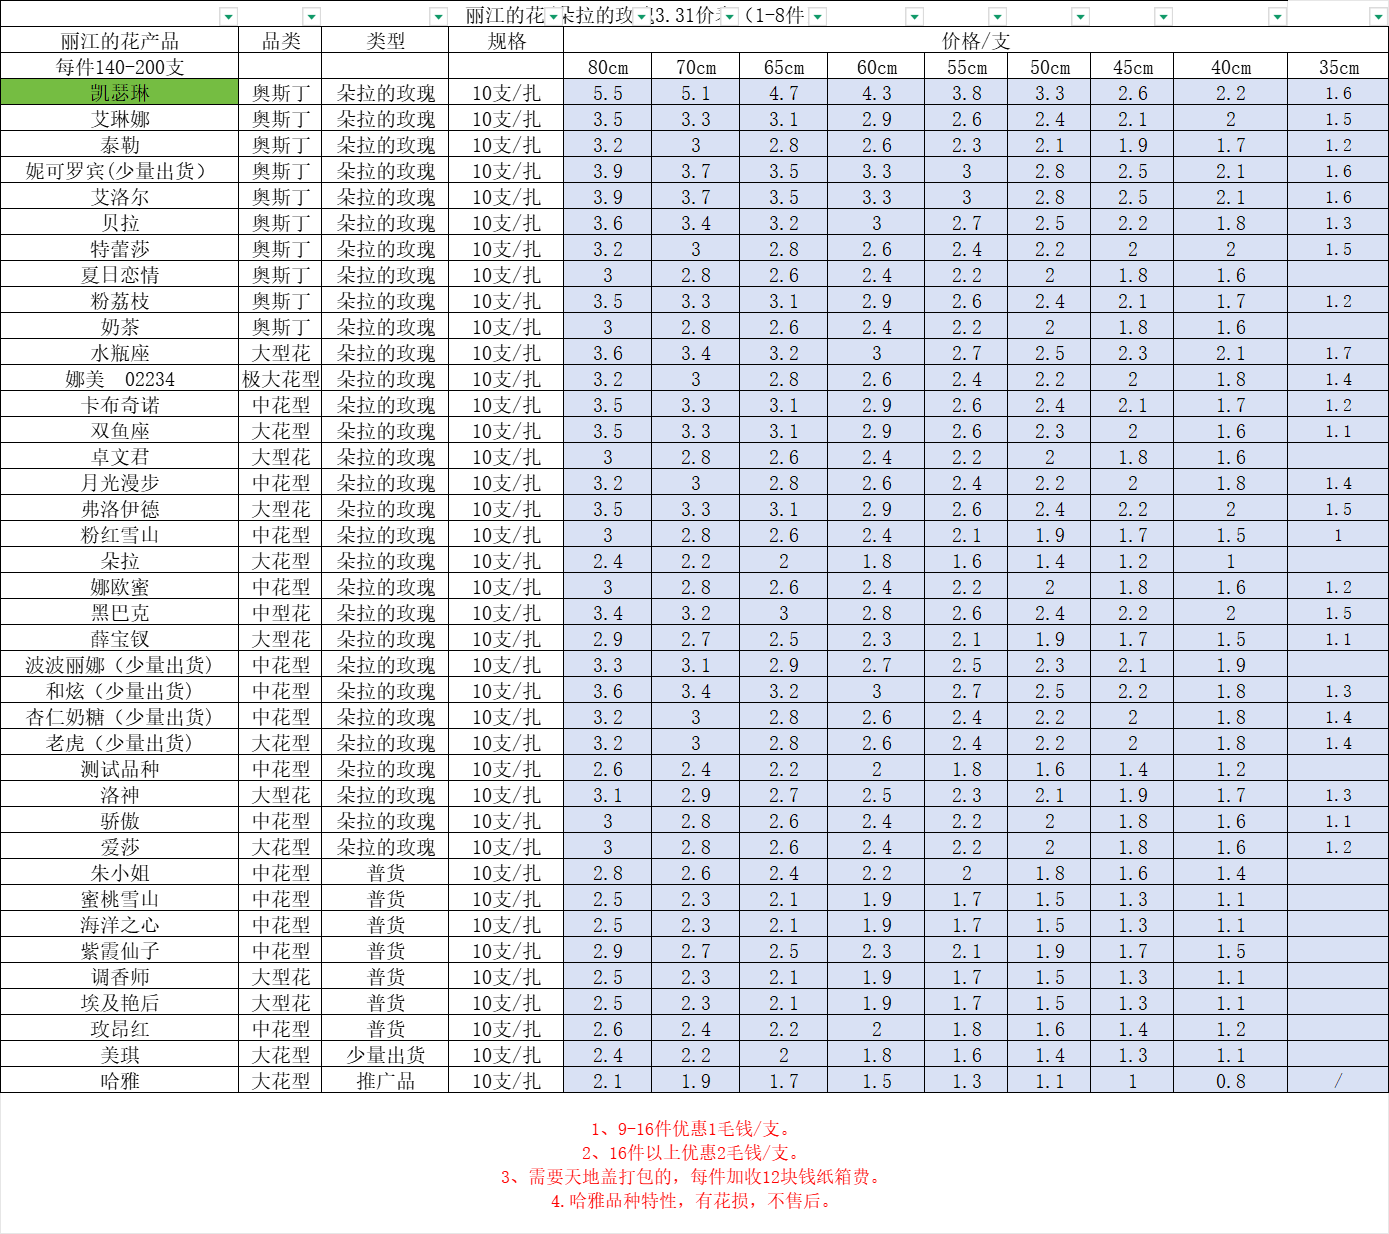The height and width of the screenshot is (1234, 1389).
Task: Click the red note about 哈雅品种特性
Action: (692, 1201)
